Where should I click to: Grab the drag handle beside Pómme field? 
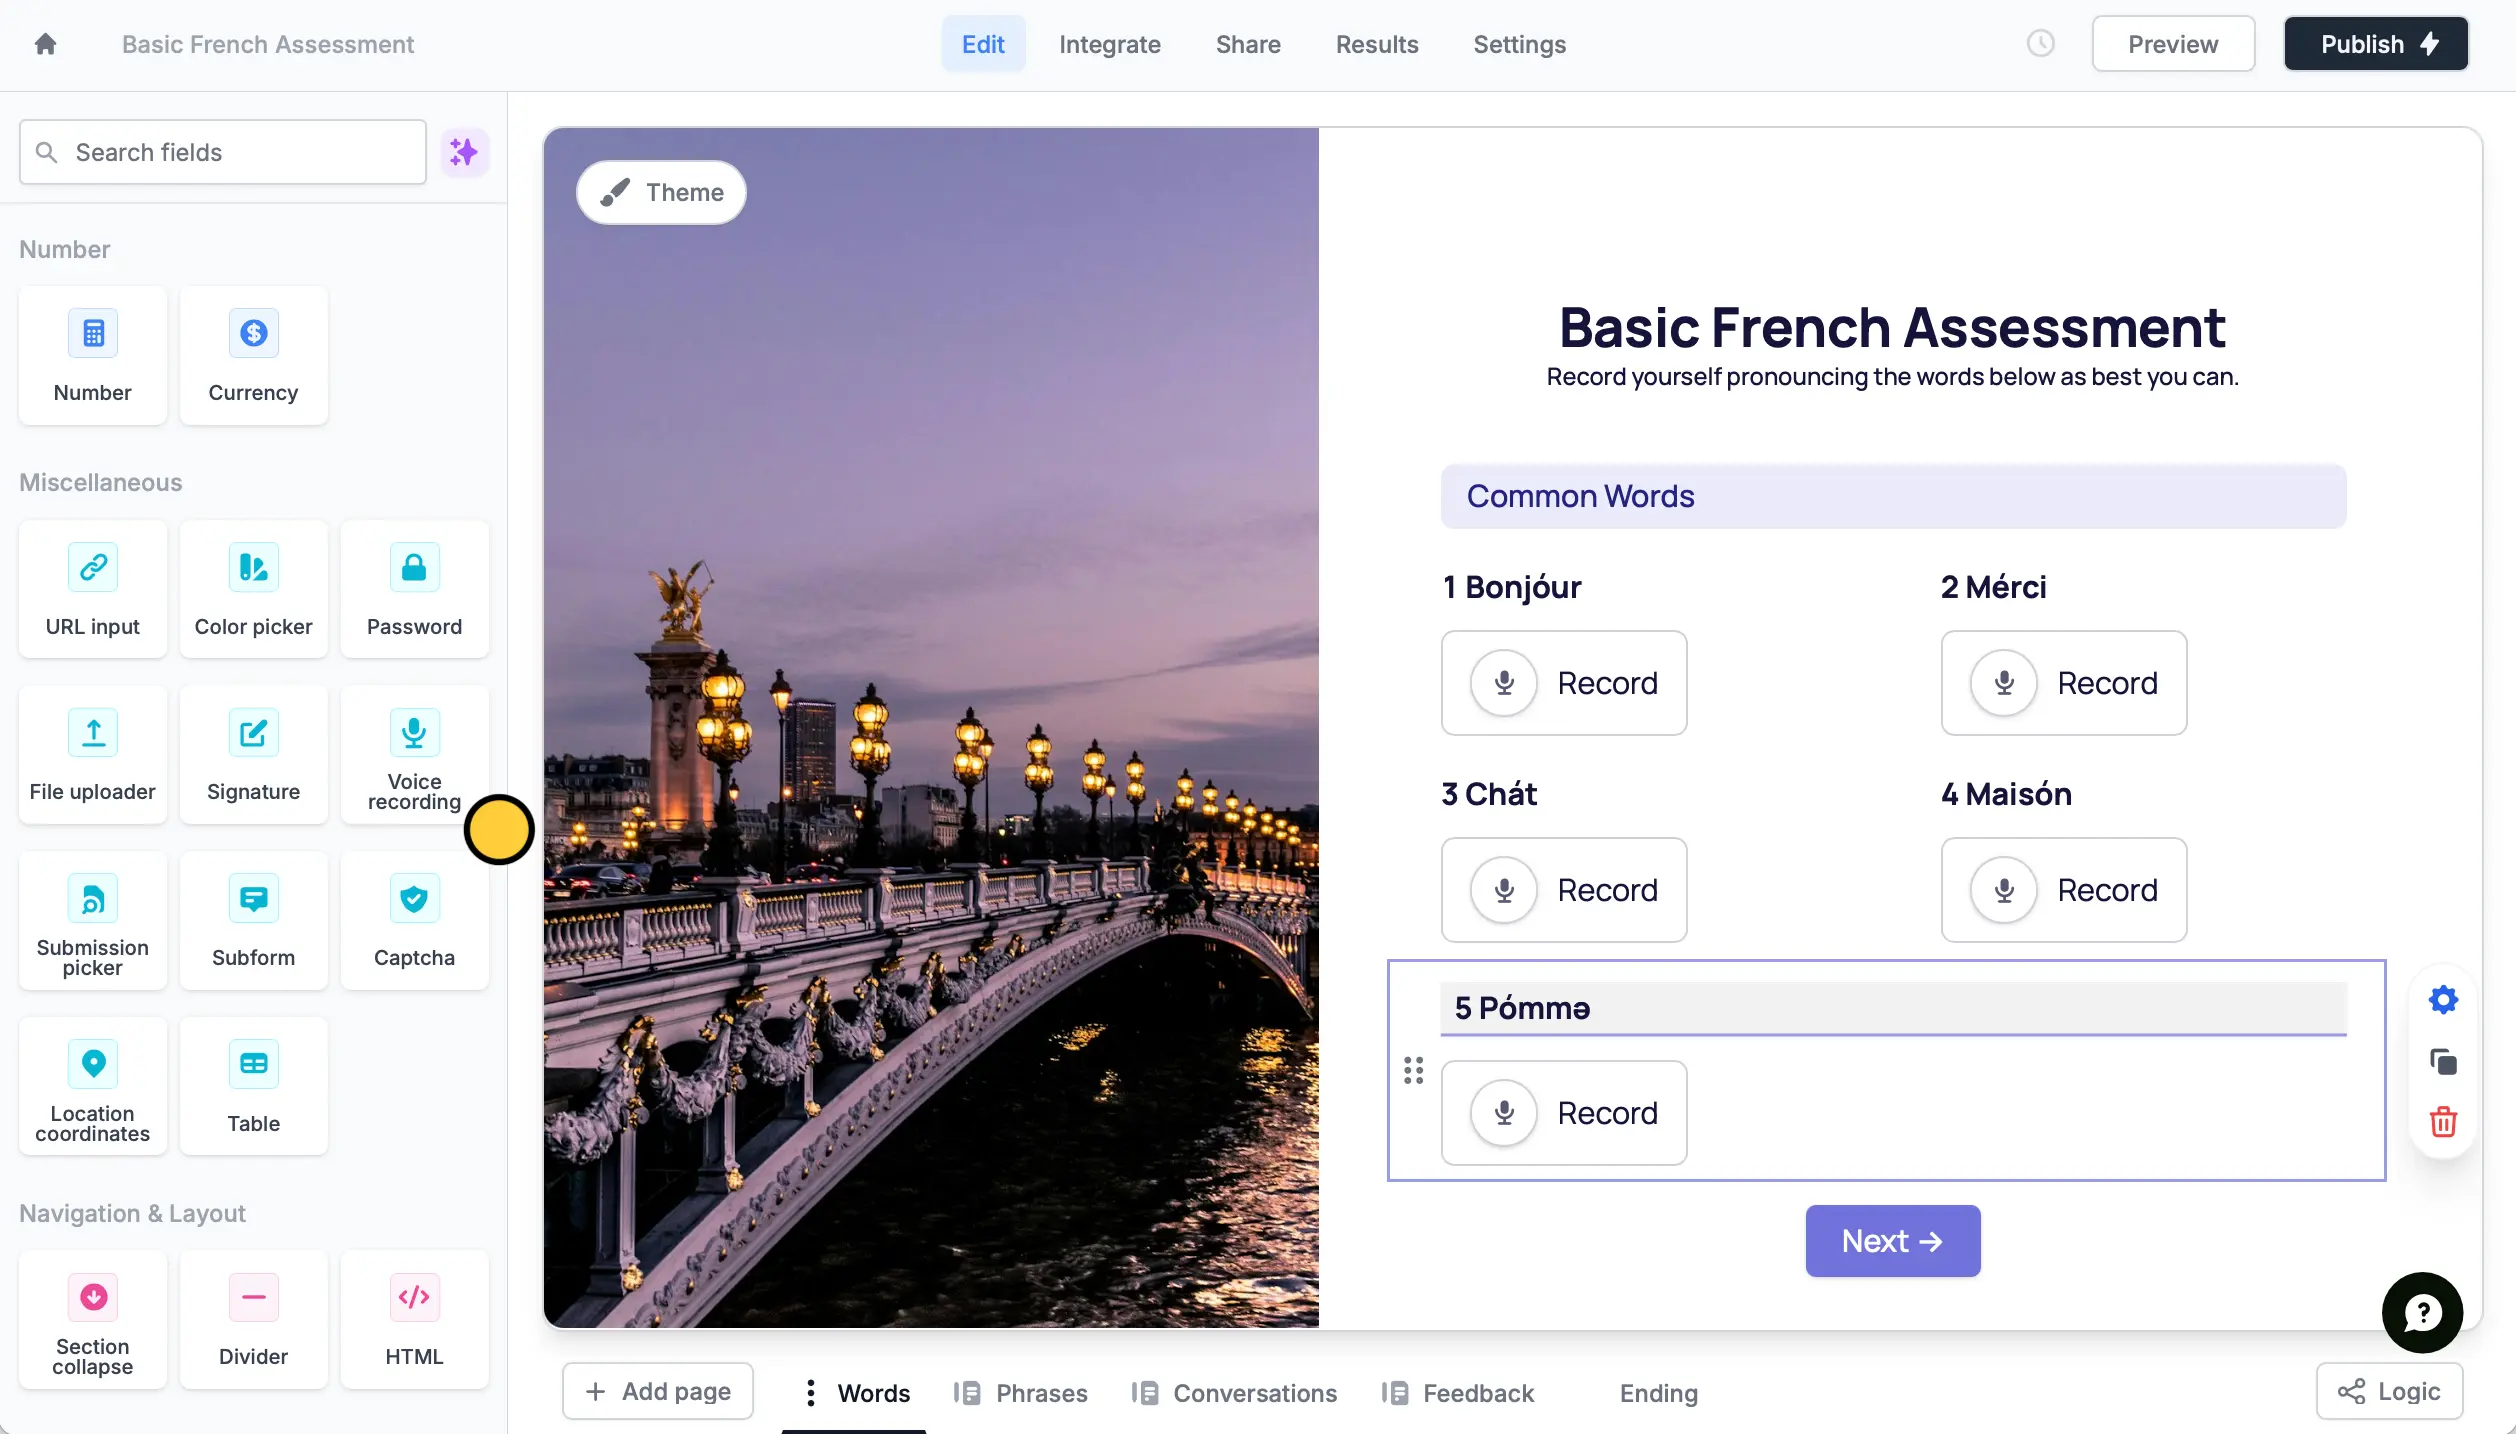[1413, 1070]
